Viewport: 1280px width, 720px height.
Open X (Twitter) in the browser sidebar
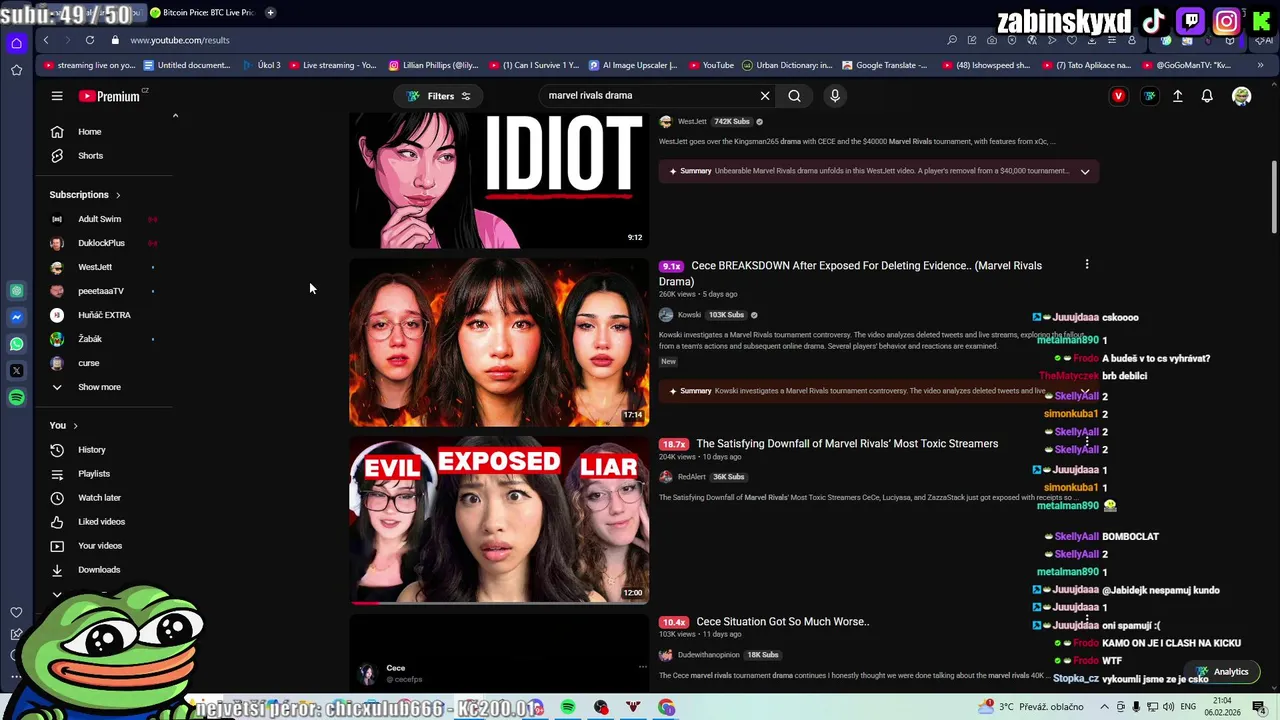(x=16, y=371)
